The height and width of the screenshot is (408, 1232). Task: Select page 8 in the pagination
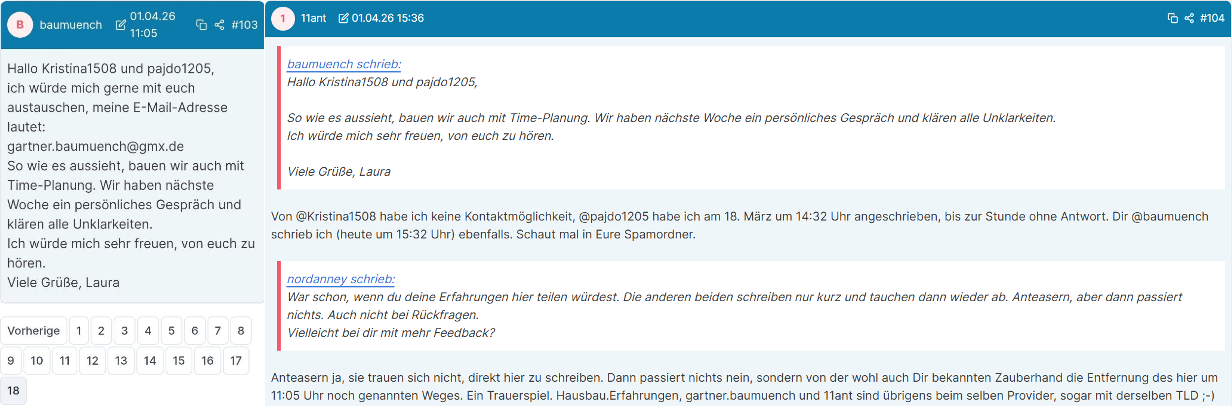pos(240,331)
